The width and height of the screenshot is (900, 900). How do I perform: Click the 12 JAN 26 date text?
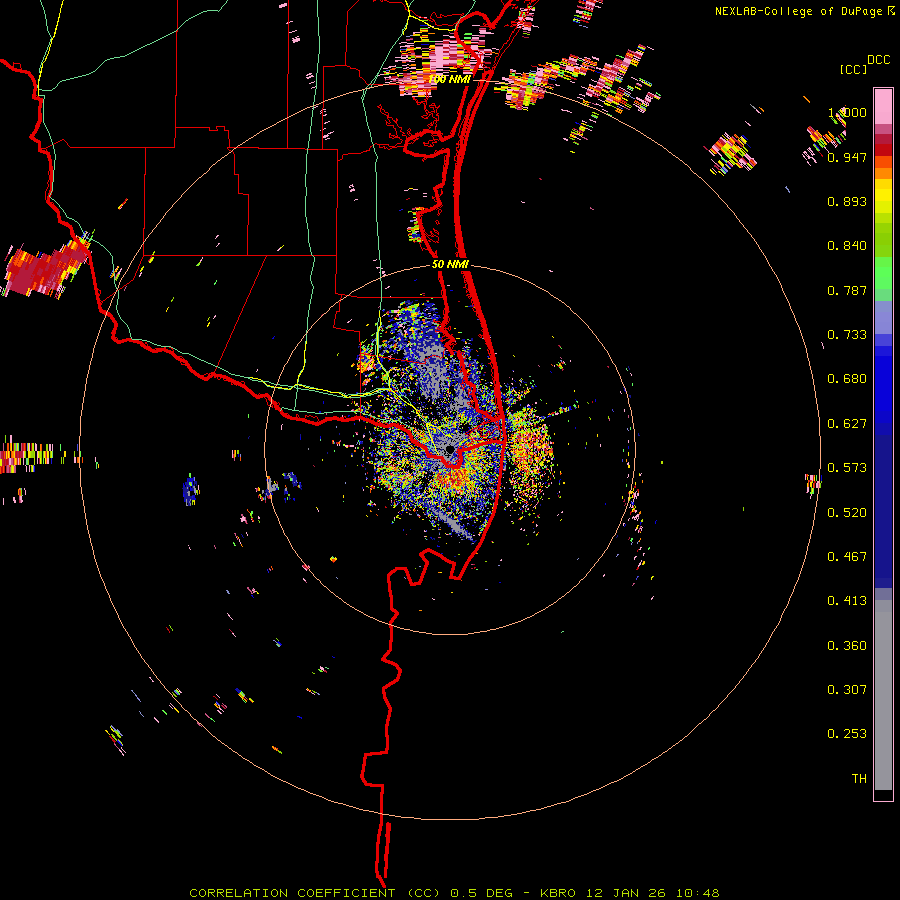[627, 893]
